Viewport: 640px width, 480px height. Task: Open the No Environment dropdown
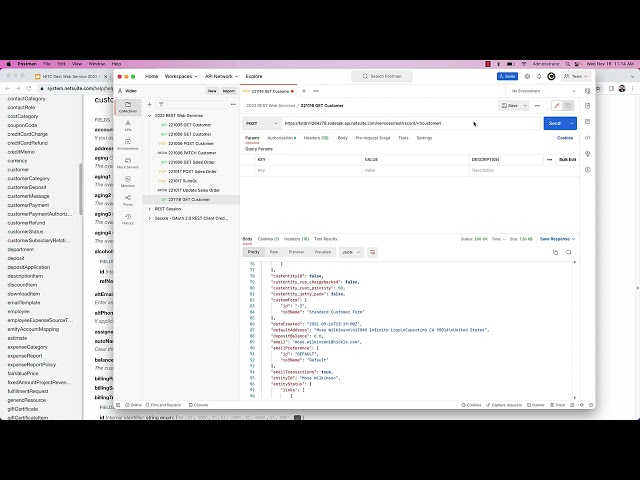(x=544, y=91)
